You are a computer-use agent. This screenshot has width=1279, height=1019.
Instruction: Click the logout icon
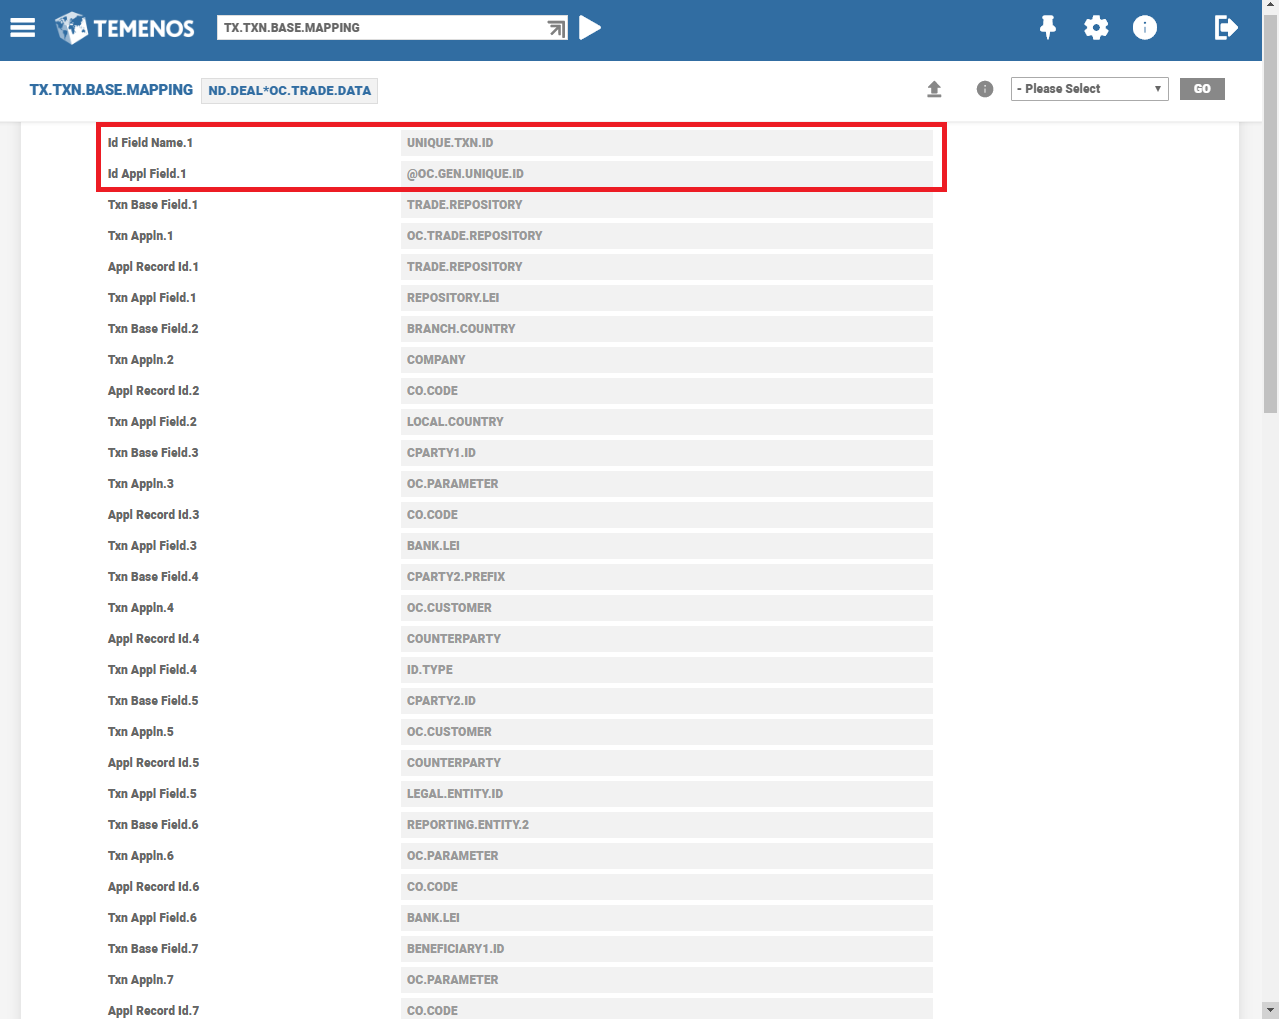[1225, 28]
